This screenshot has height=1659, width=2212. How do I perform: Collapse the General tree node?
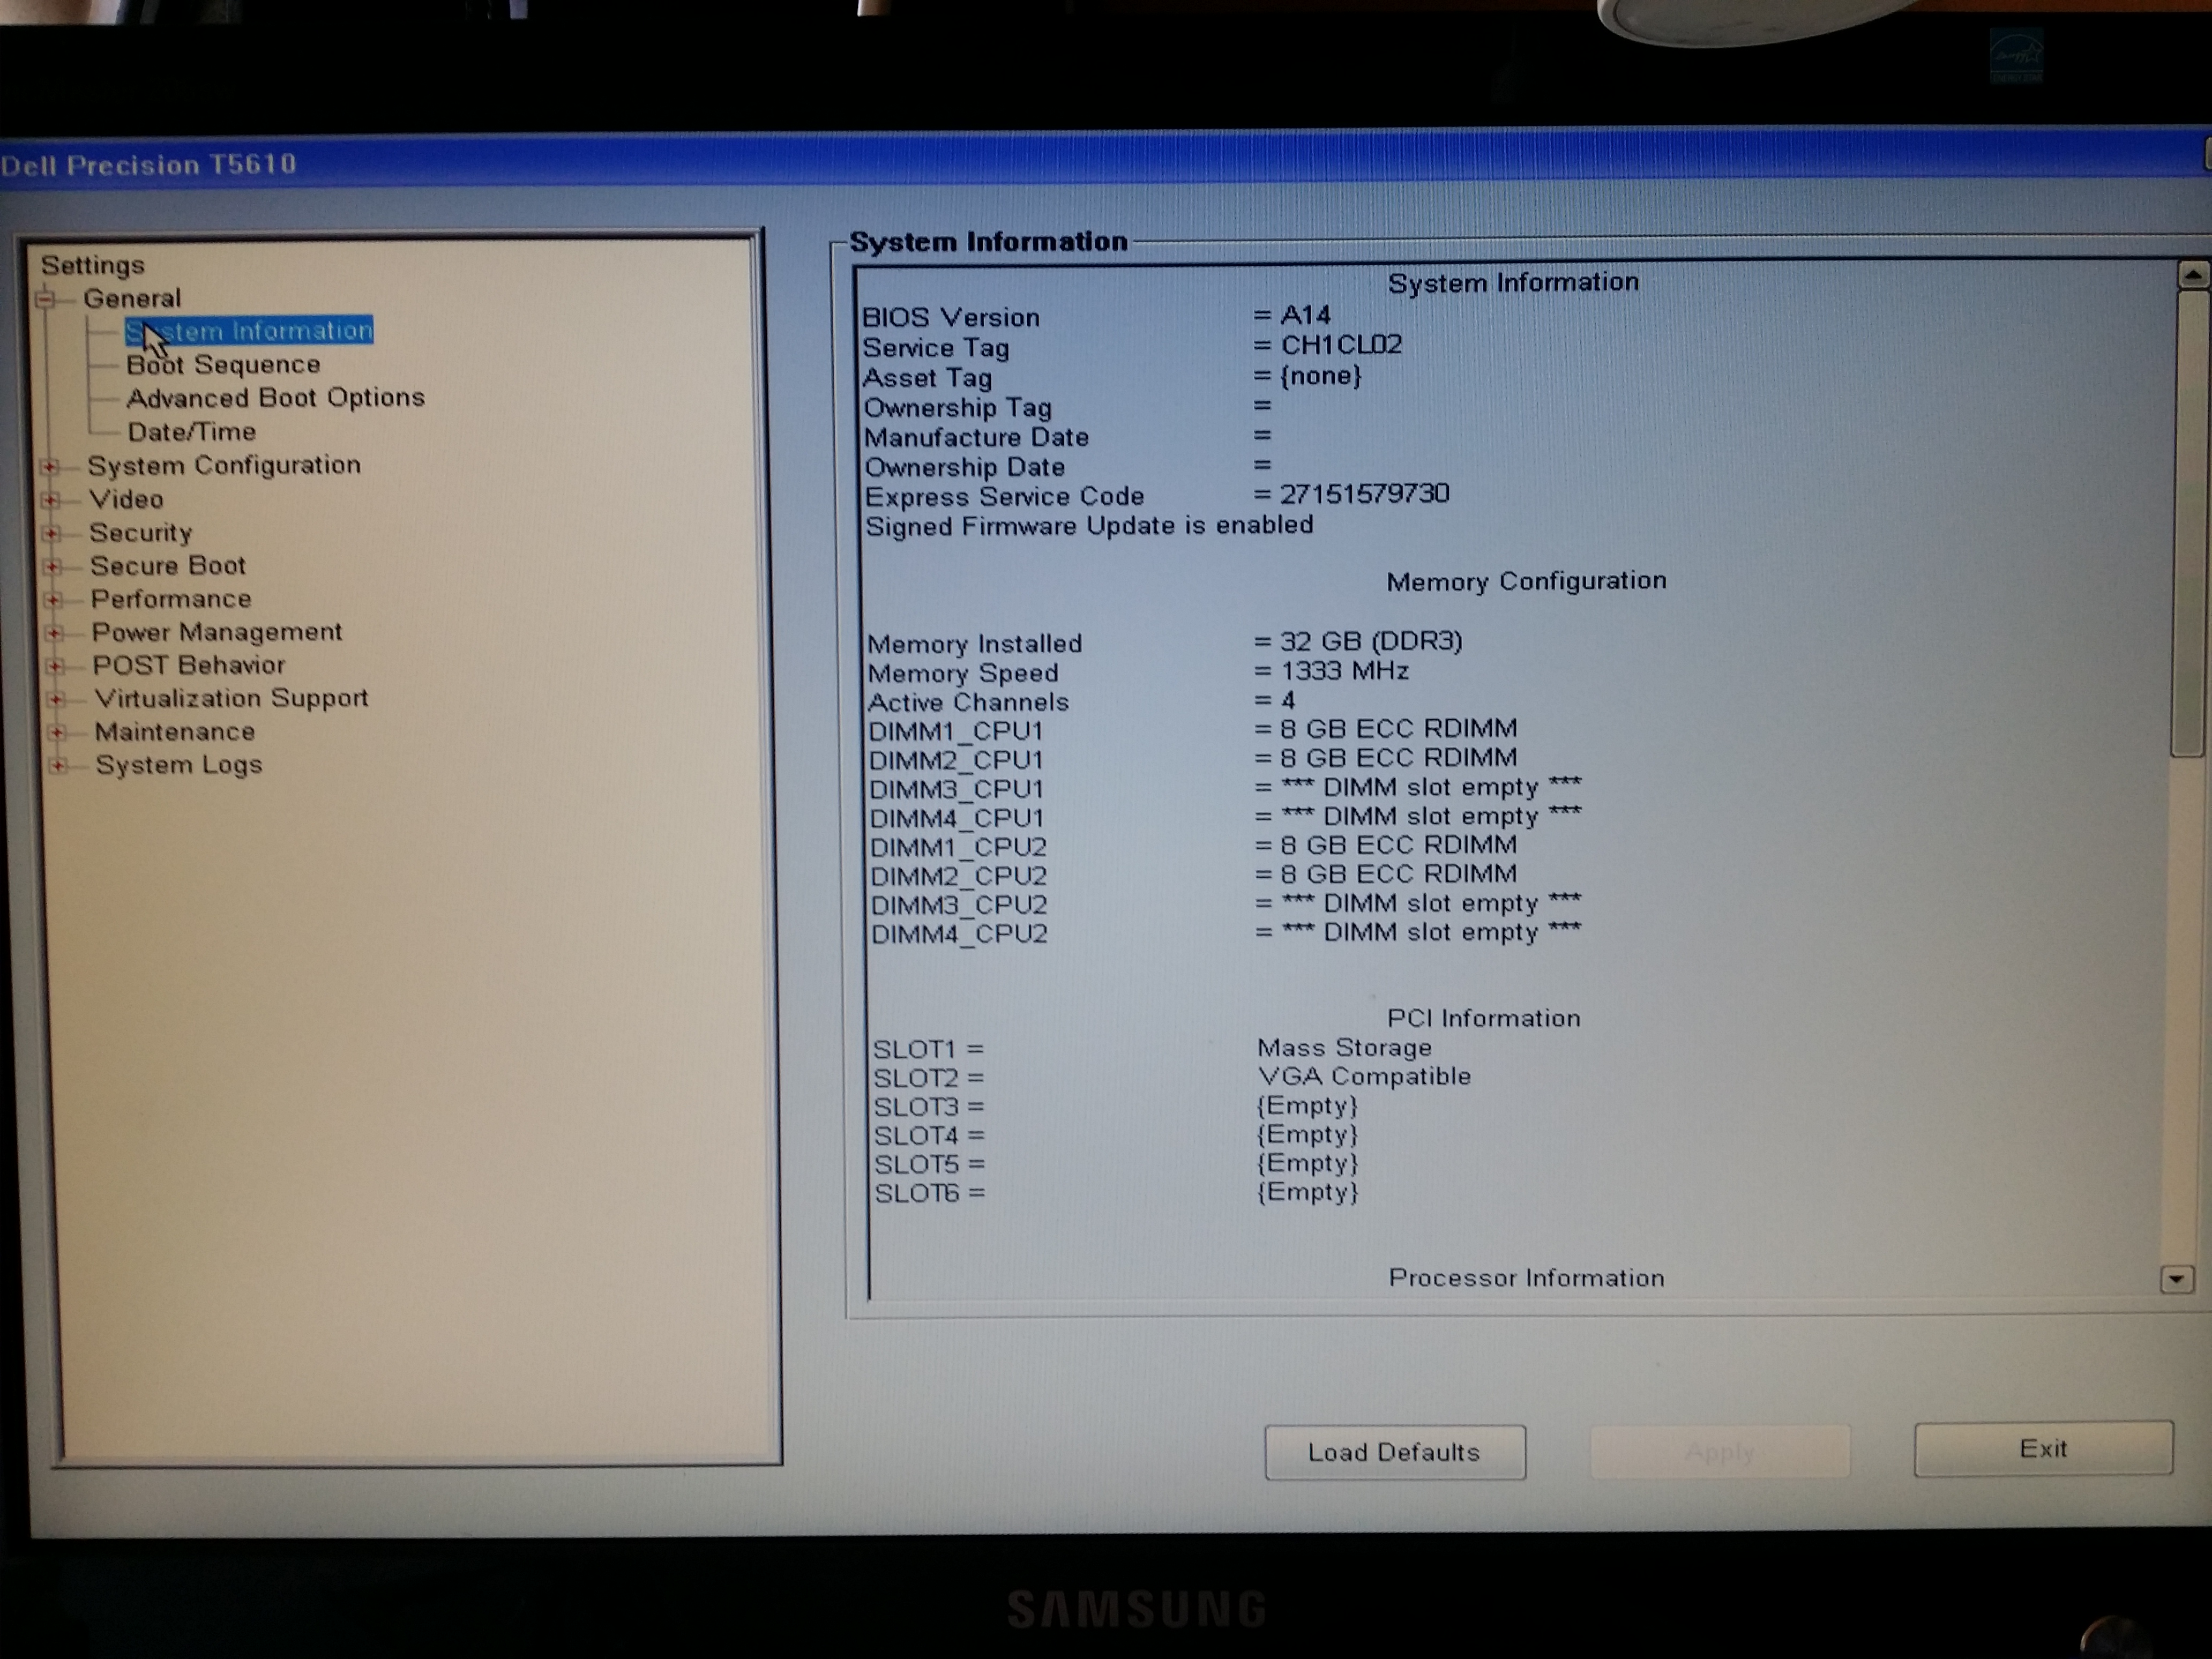[x=45, y=299]
